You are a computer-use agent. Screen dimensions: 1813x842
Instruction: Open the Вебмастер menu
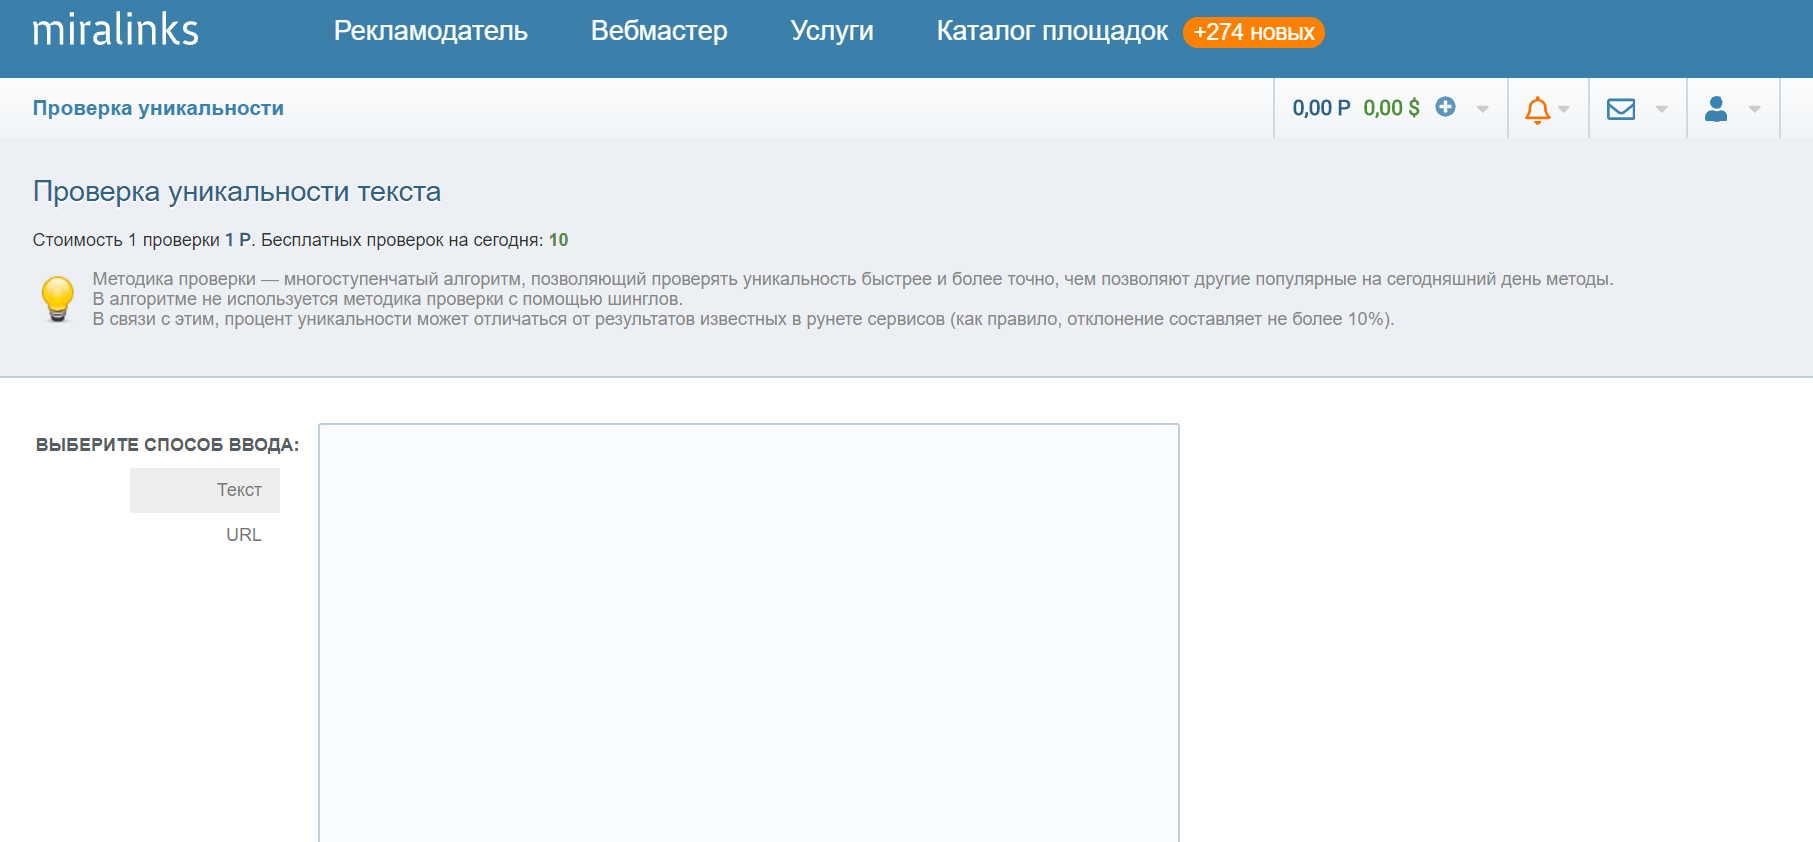tap(658, 31)
